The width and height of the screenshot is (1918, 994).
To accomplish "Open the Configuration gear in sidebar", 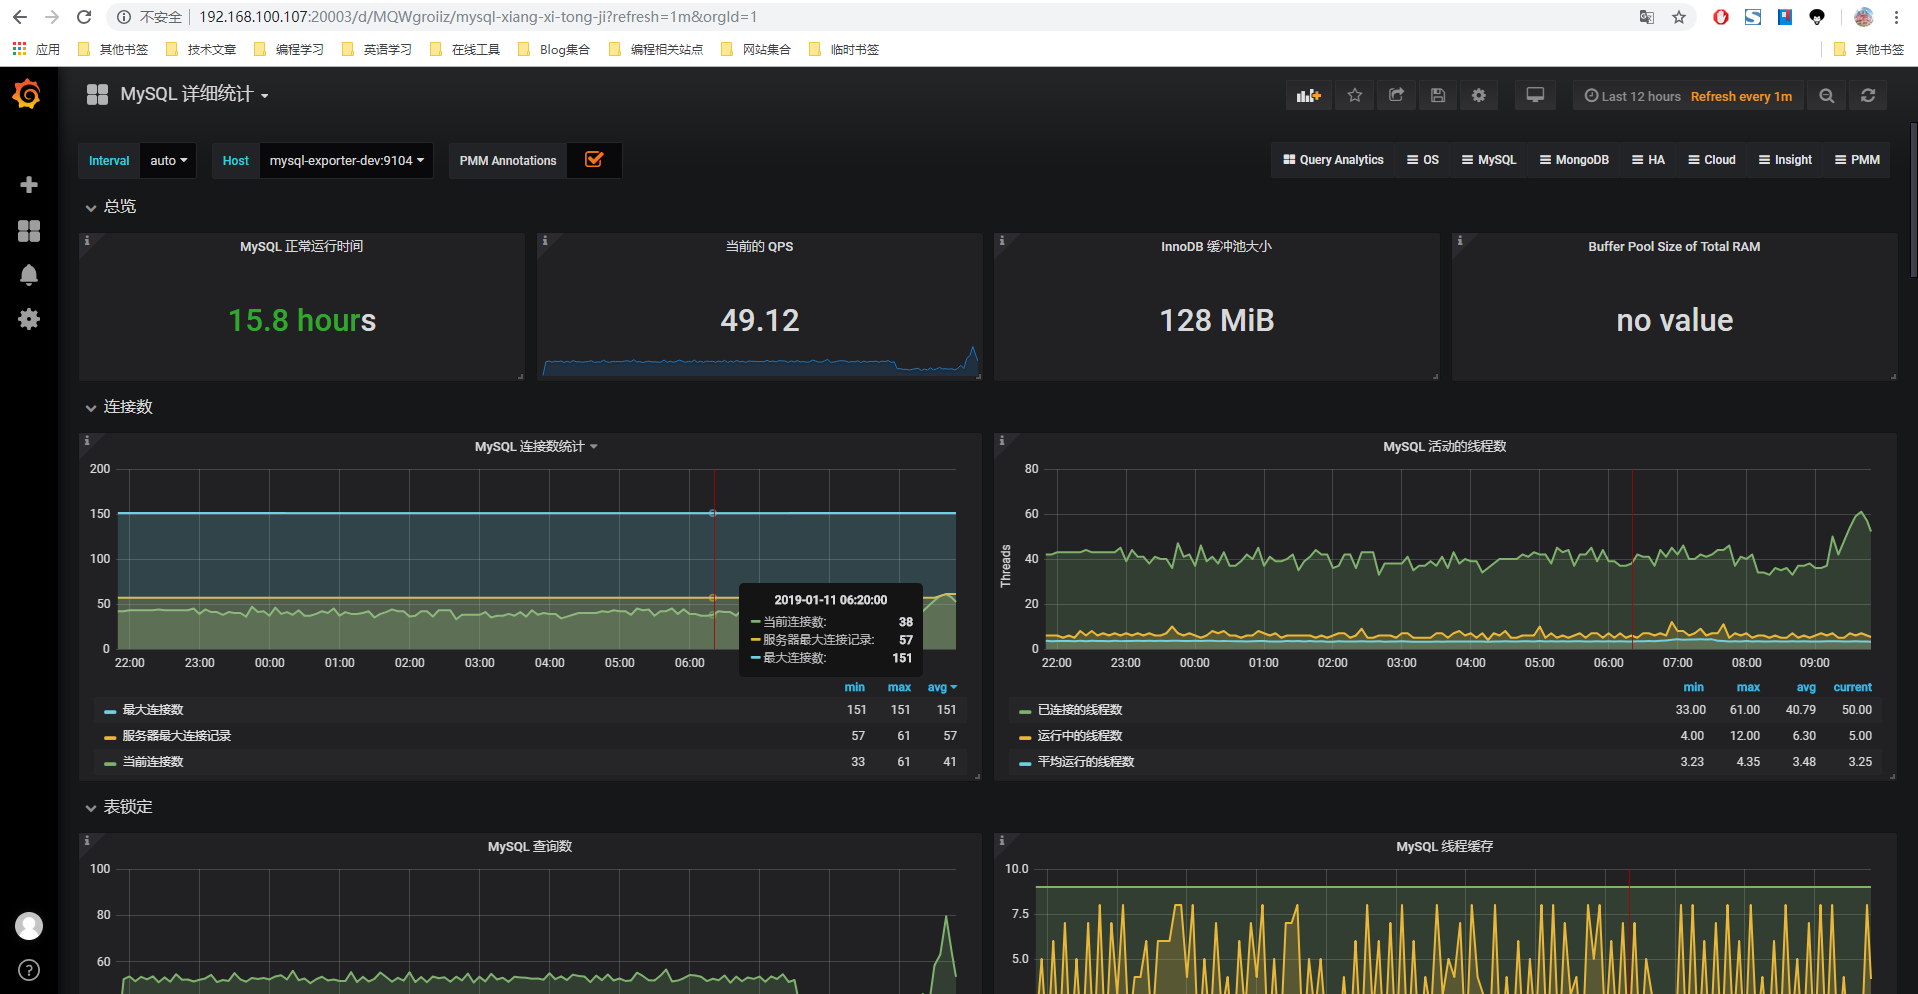I will [x=29, y=319].
